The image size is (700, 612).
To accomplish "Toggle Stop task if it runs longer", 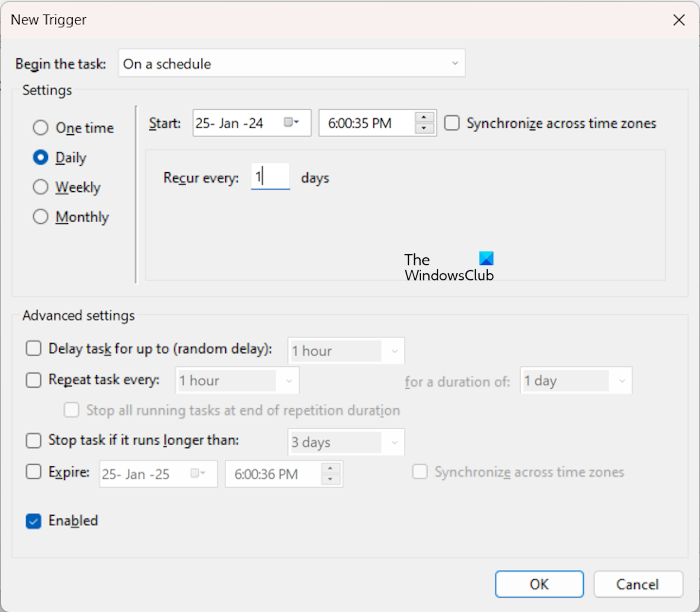I will pos(34,440).
